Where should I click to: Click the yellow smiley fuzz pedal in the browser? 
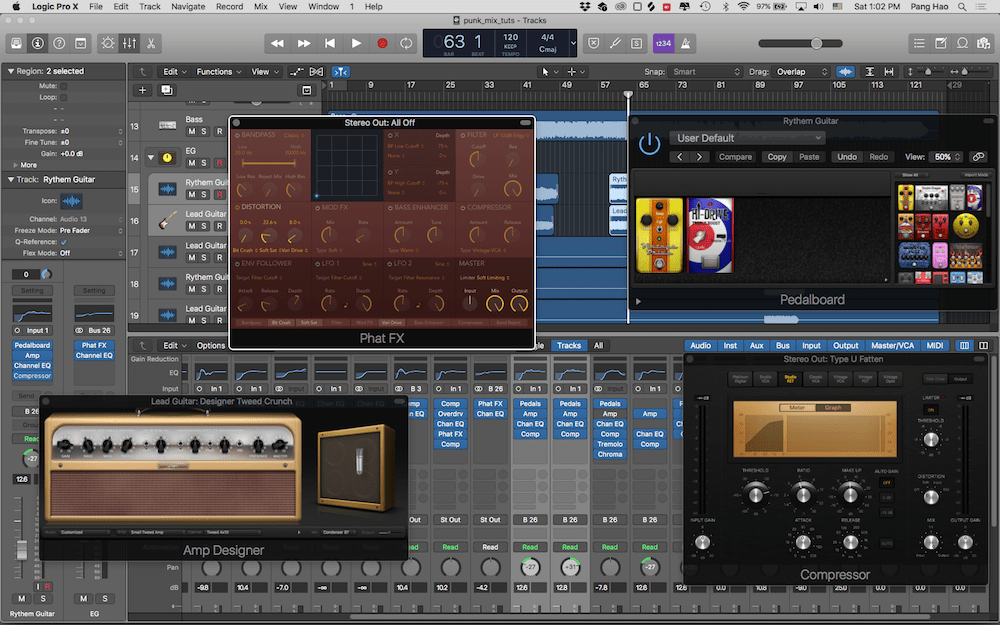[966, 225]
